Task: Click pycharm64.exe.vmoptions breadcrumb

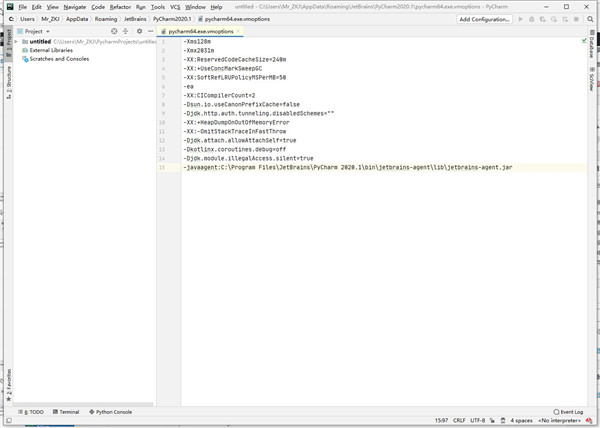Action: click(x=233, y=19)
